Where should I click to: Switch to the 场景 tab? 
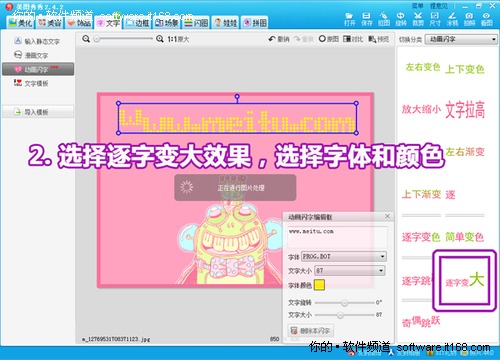pyautogui.click(x=167, y=23)
